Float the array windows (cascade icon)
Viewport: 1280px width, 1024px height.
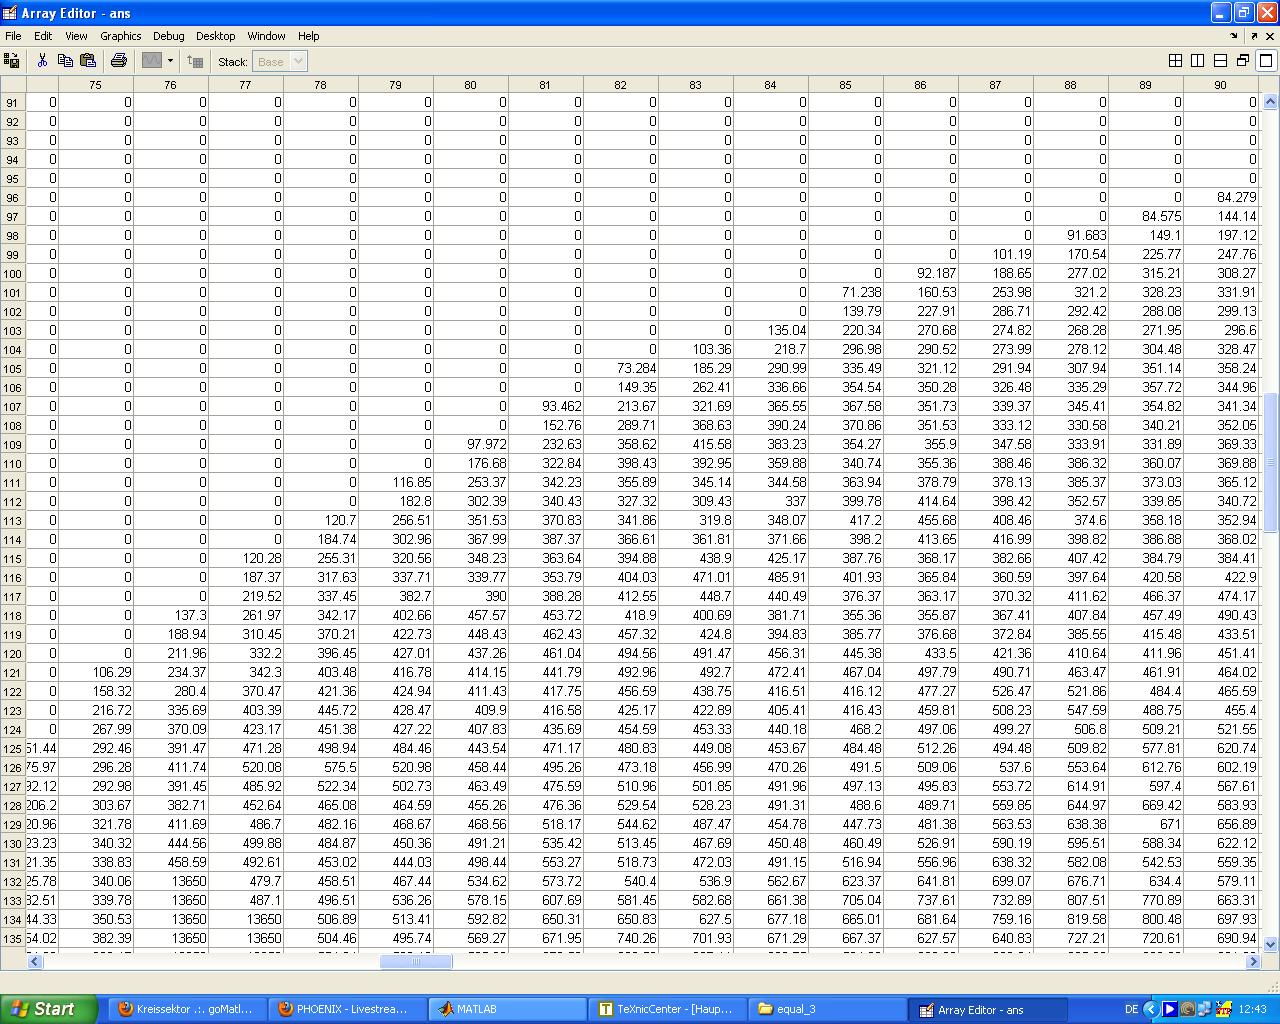pyautogui.click(x=1243, y=61)
